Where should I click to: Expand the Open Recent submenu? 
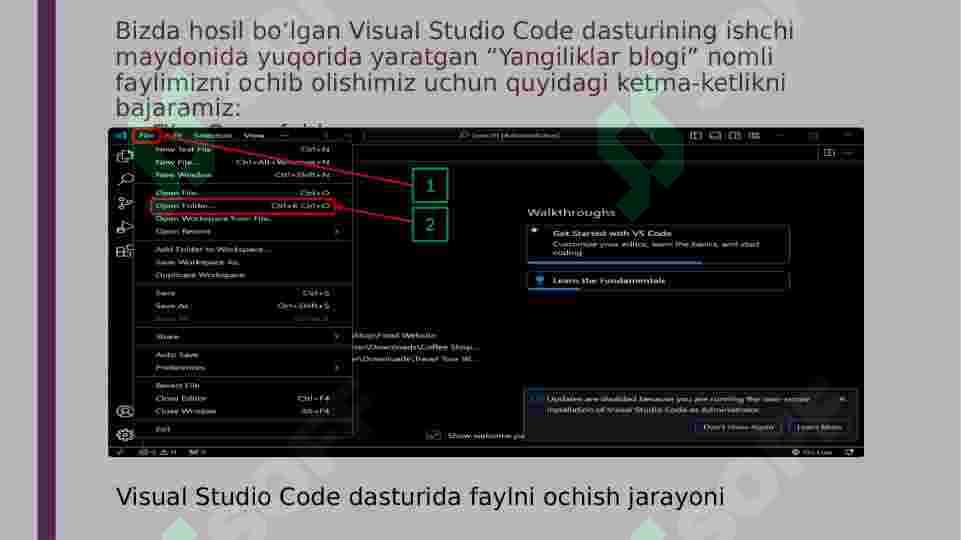(243, 232)
